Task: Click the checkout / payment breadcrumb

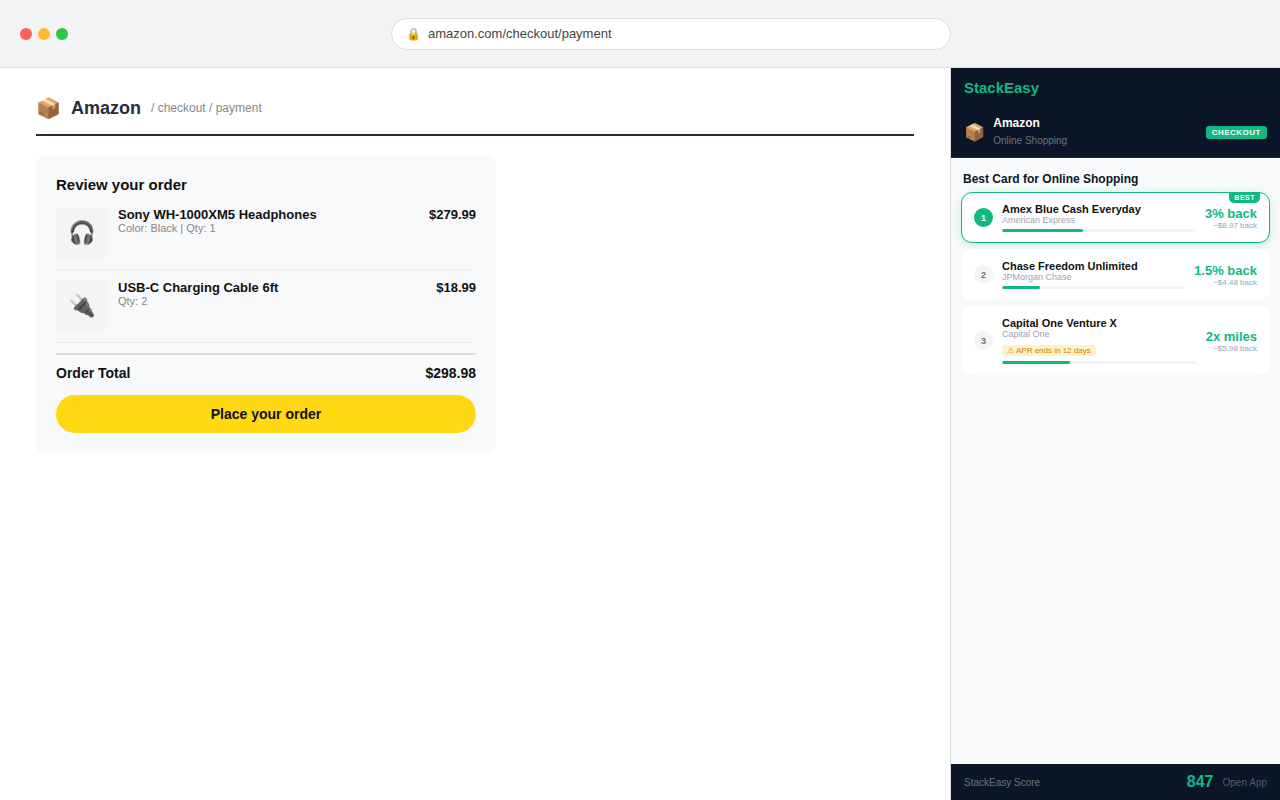Action: (x=206, y=108)
